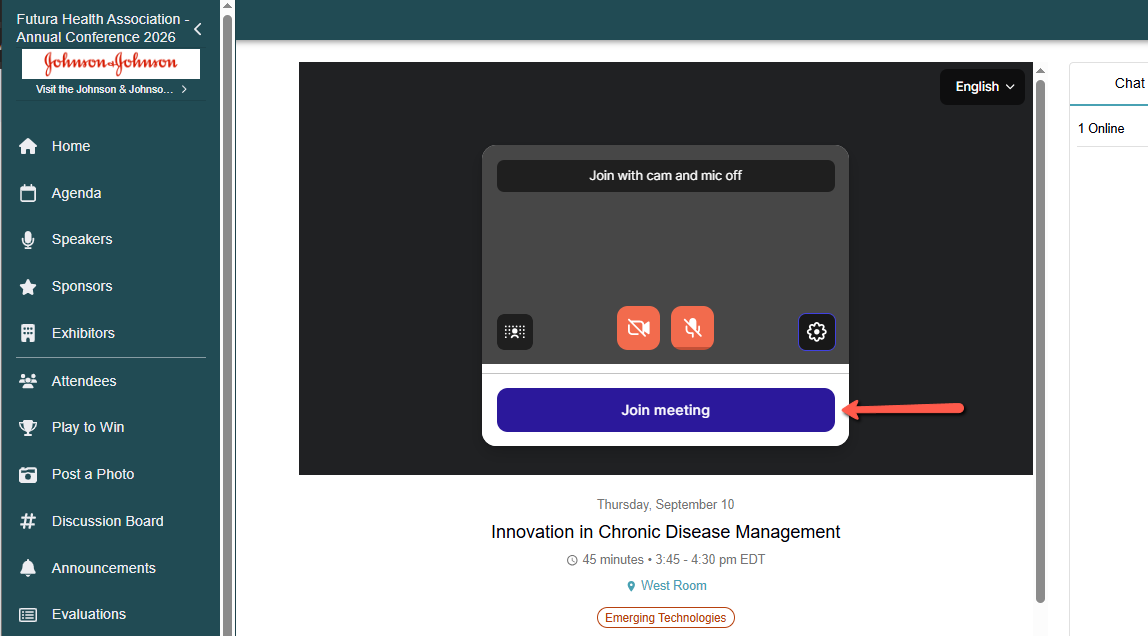Open the English language dropdown
Viewport: 1148px width, 636px height.
981,87
